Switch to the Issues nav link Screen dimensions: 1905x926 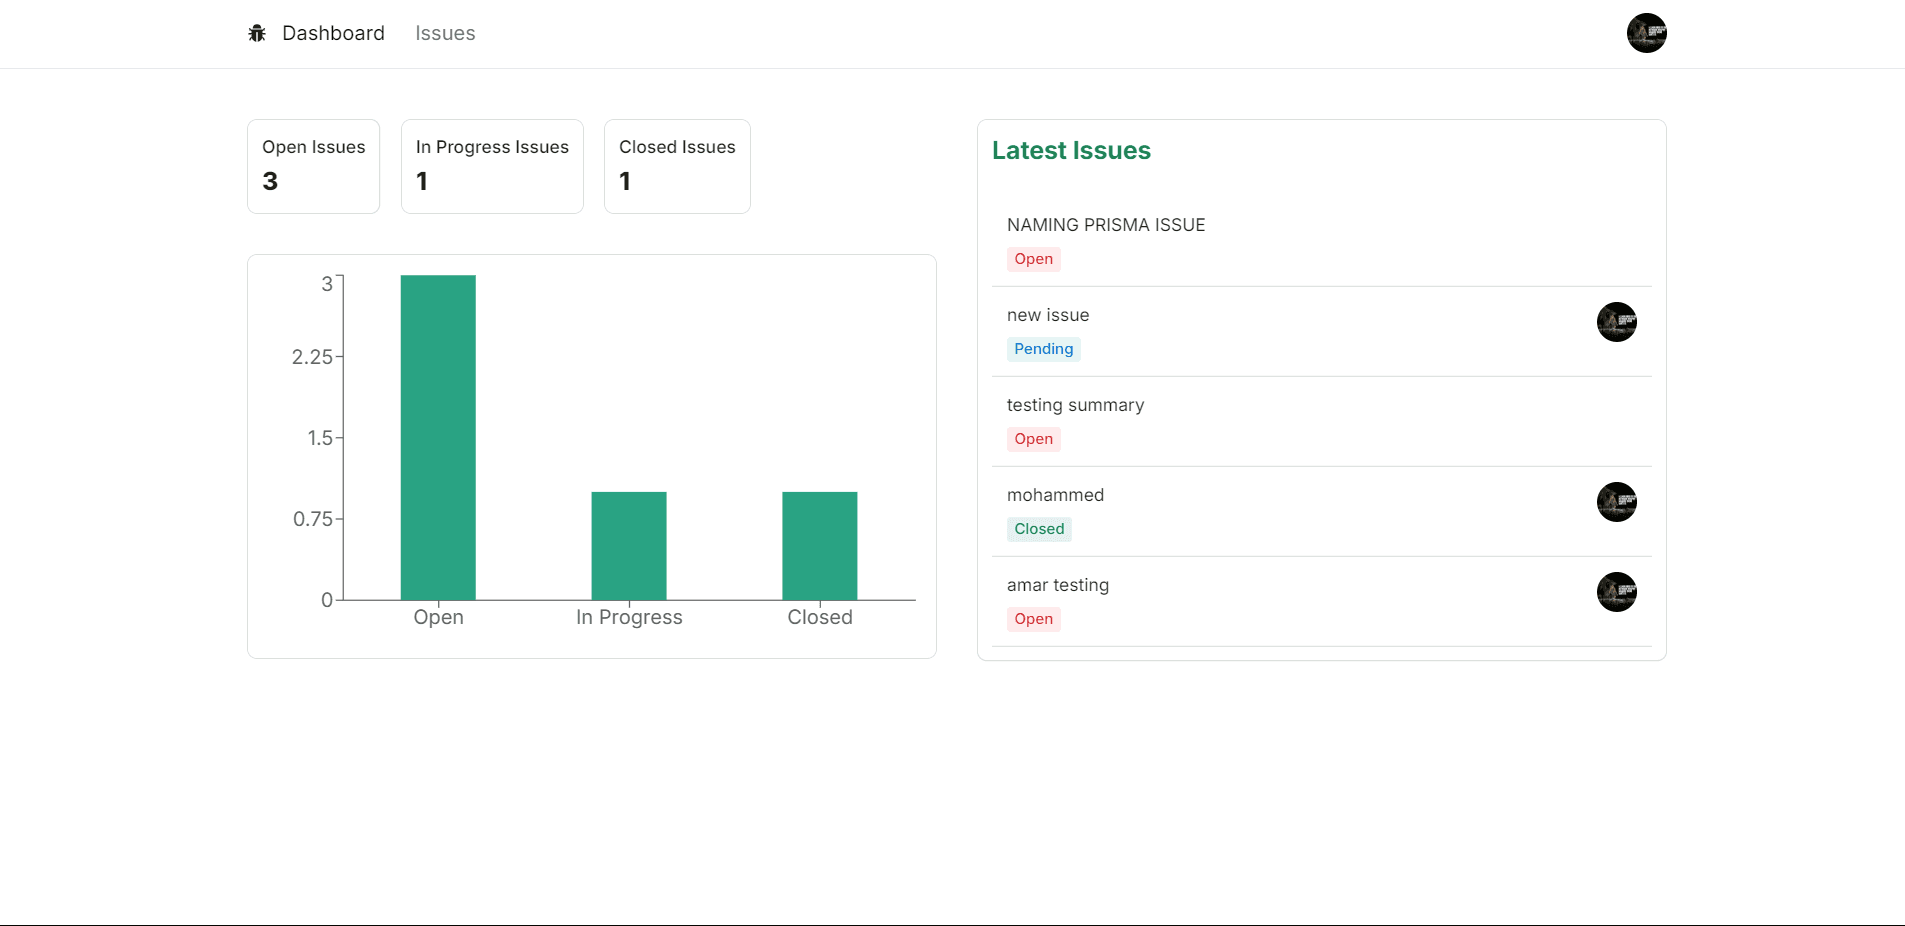[445, 33]
